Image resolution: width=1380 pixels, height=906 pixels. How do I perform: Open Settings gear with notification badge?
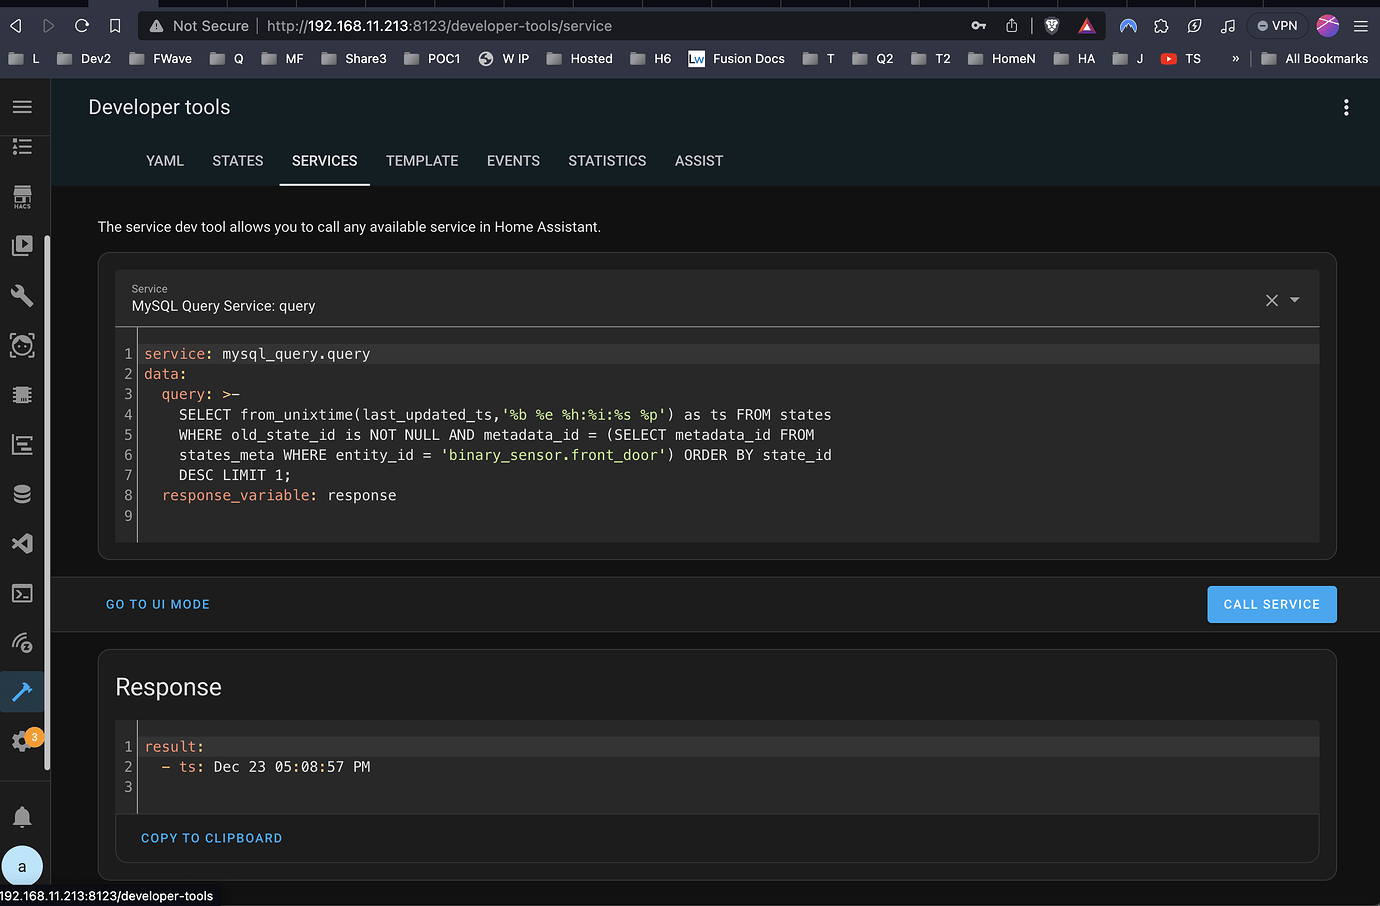tap(24, 740)
